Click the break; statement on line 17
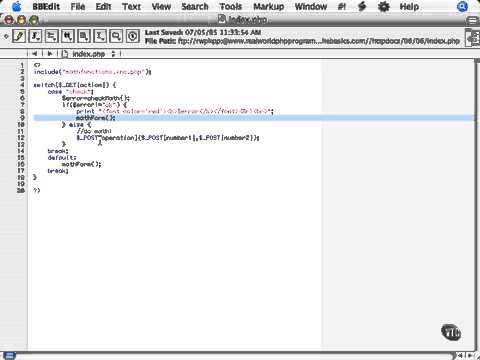Viewport: 480px width, 360px height. (x=58, y=171)
